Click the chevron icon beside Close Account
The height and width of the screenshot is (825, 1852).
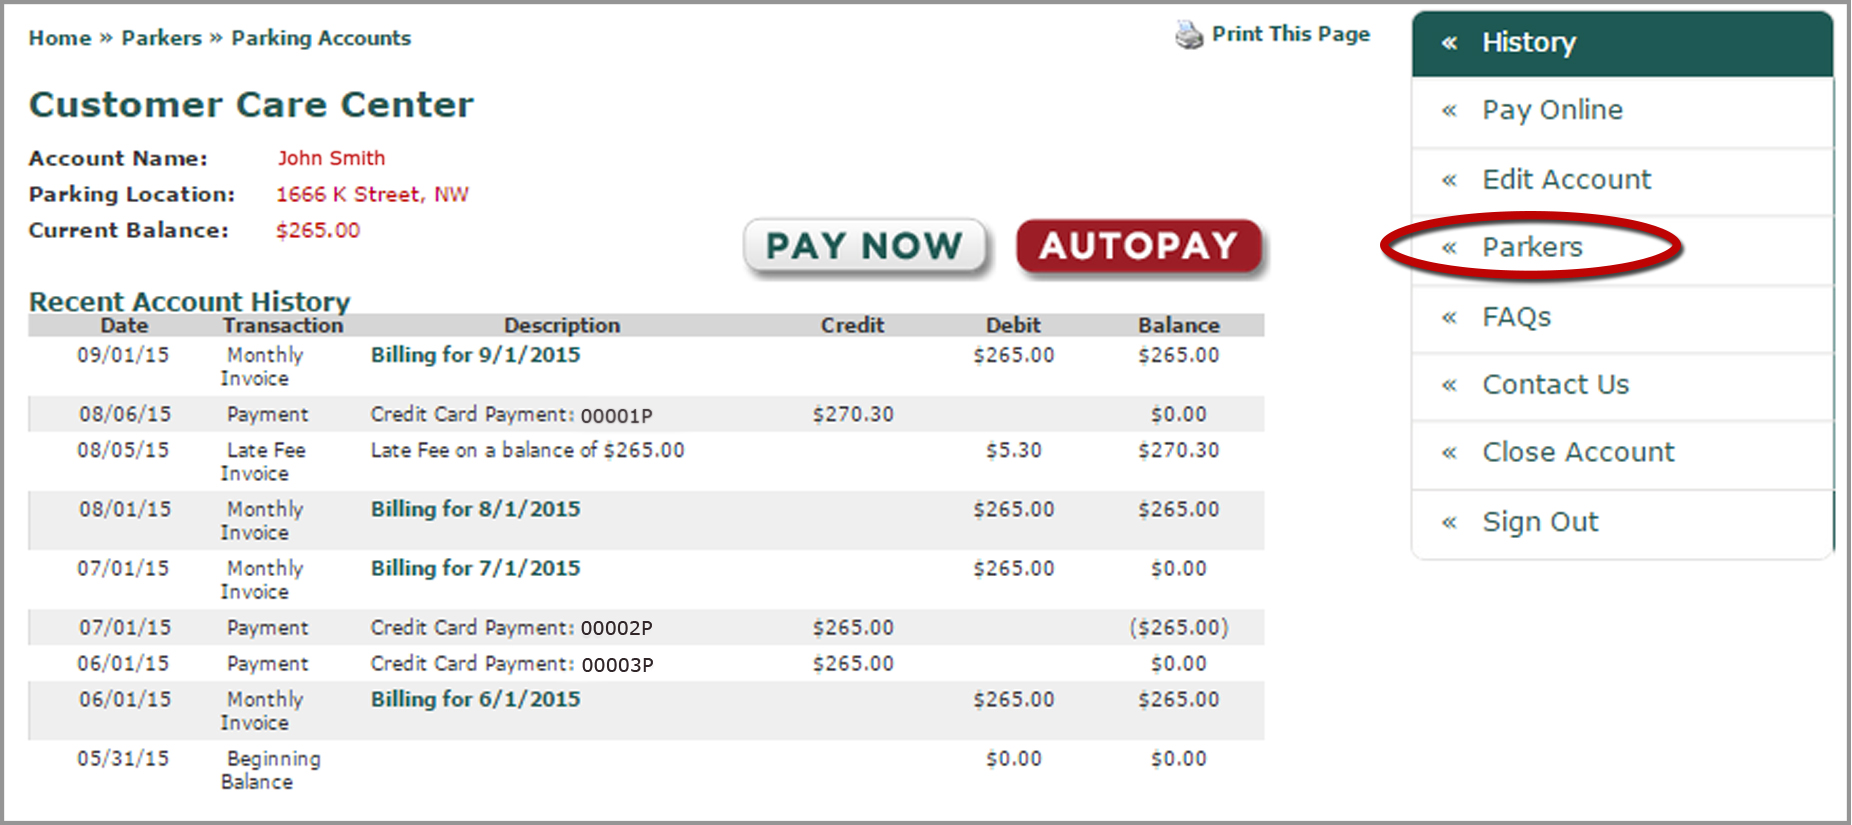pos(1449,453)
